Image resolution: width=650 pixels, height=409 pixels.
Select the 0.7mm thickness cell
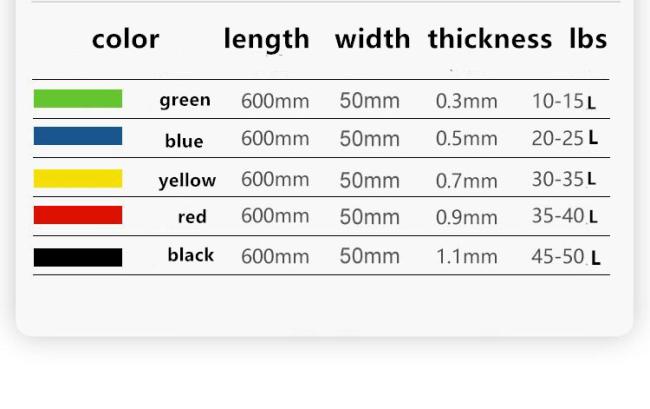tap(466, 181)
